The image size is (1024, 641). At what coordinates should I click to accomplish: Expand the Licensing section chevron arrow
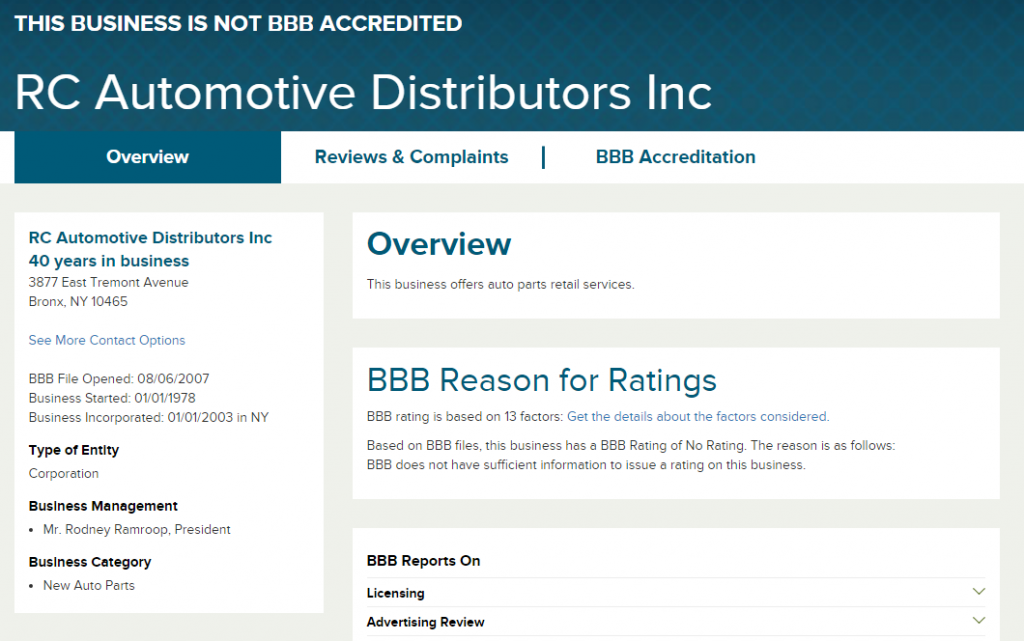coord(978,592)
